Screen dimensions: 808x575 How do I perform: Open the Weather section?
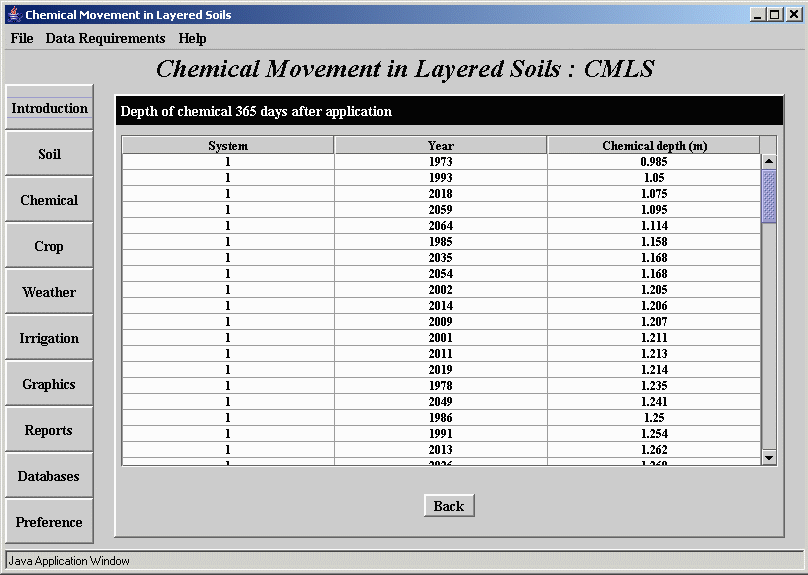[49, 292]
